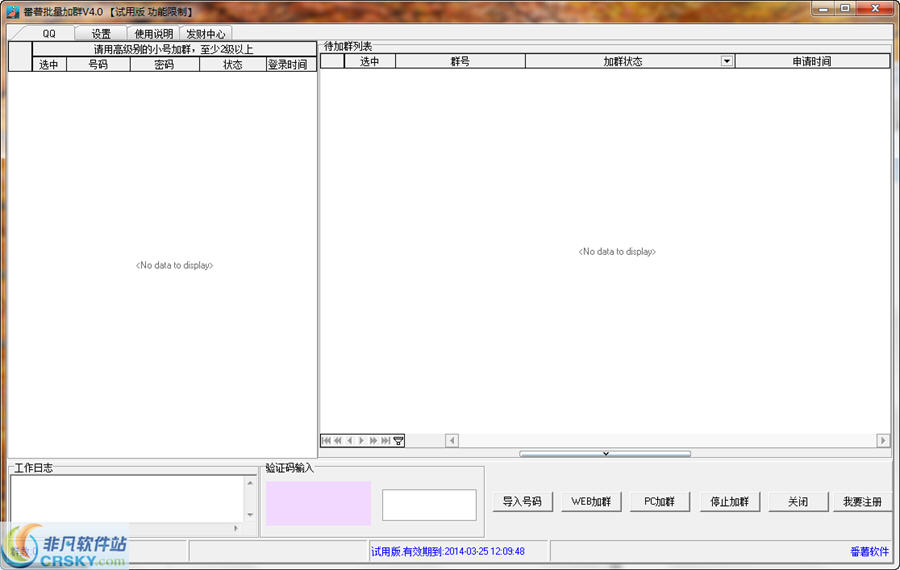This screenshot has width=900, height=570.
Task: Switch to the 设置 tab
Action: [x=102, y=34]
